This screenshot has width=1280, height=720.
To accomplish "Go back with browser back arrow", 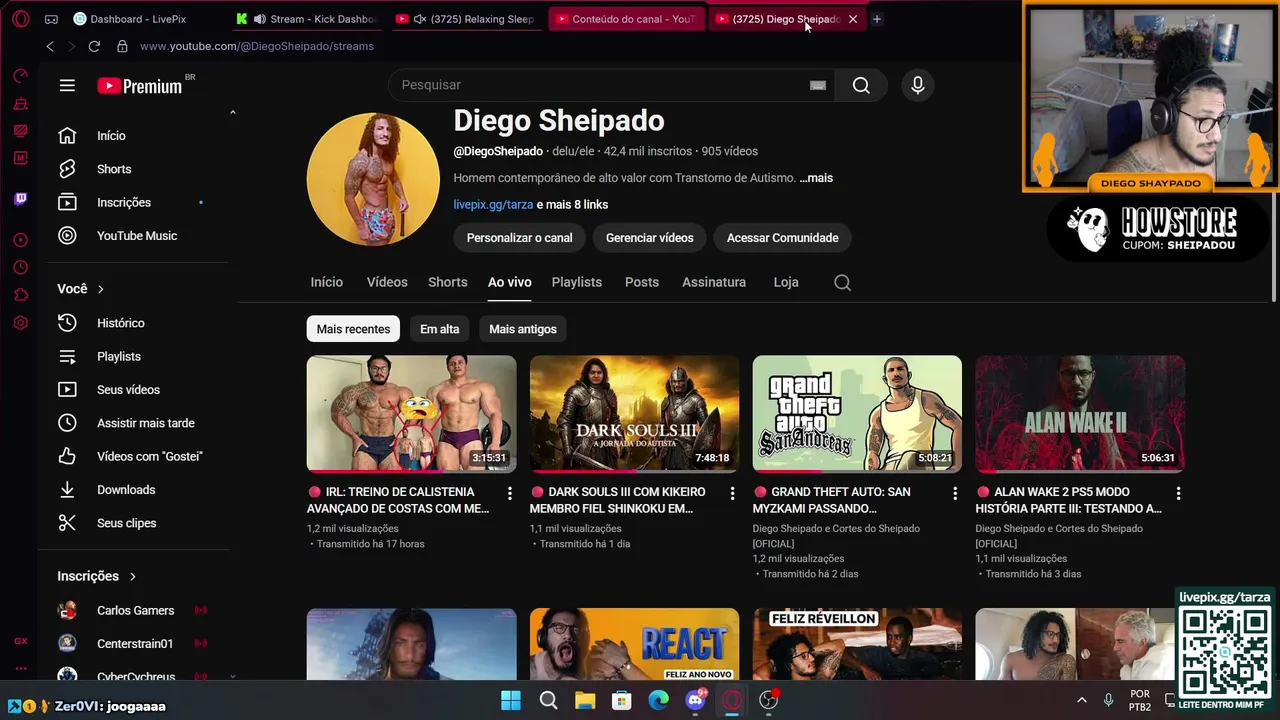I will pos(50,46).
